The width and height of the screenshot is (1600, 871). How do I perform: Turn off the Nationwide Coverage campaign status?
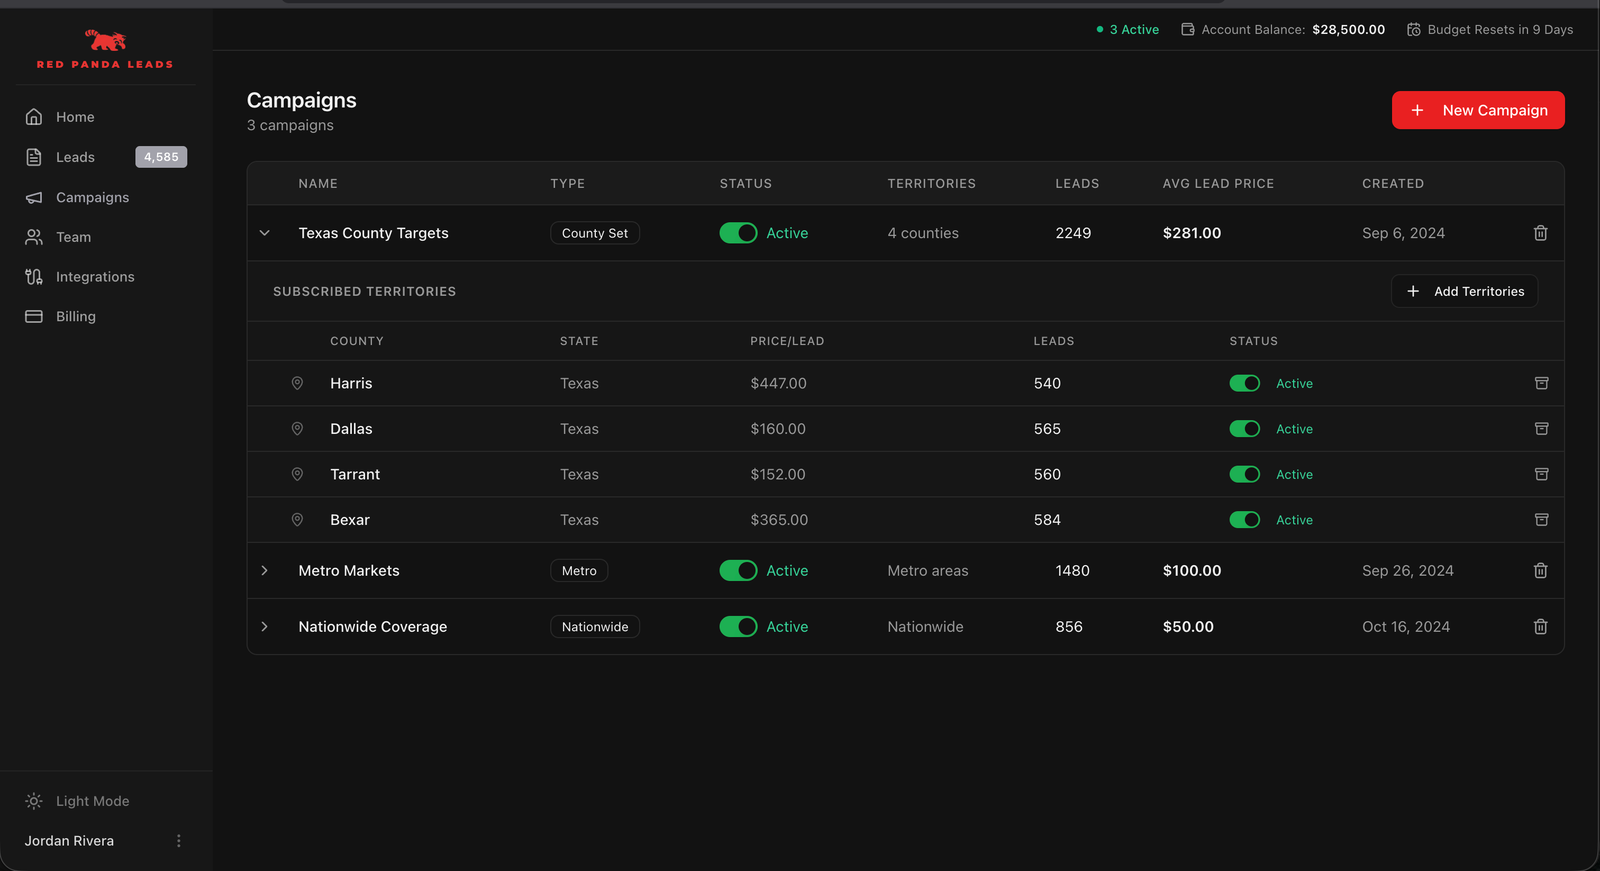pyautogui.click(x=739, y=627)
